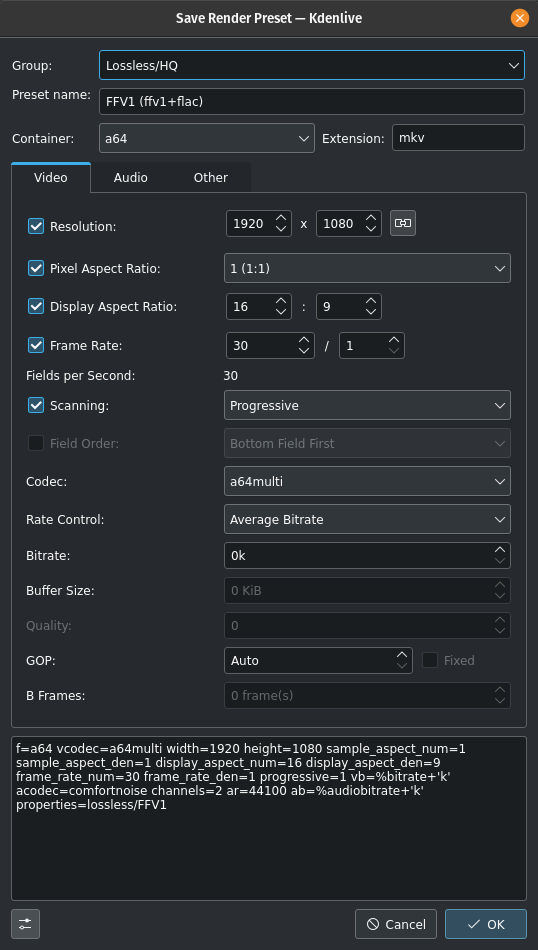Increase the display aspect ratio 16 value
538x950 pixels.
(281, 301)
